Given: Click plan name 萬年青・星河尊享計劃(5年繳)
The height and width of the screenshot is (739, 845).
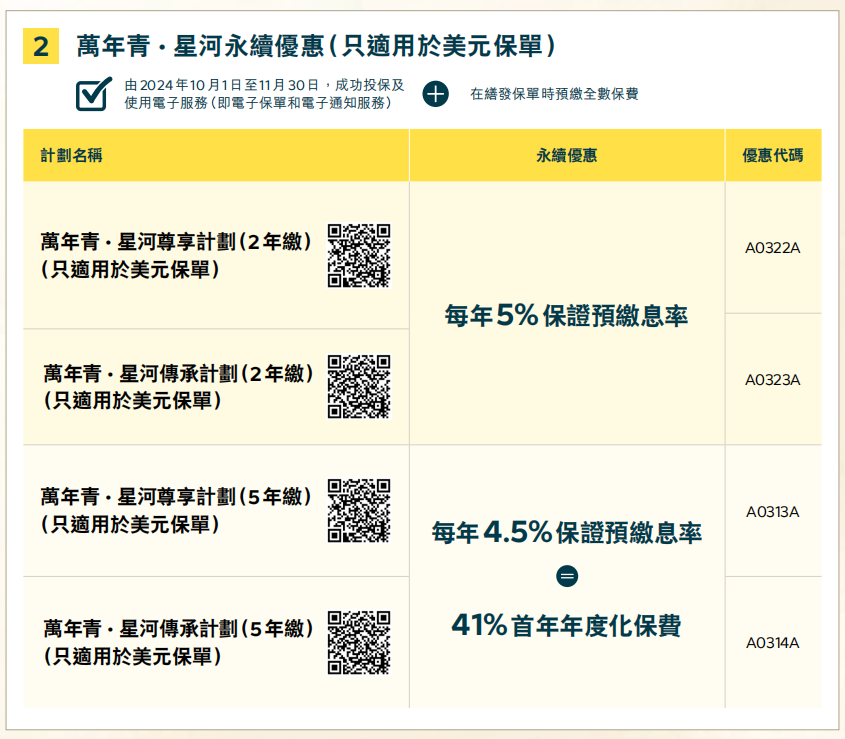Looking at the screenshot, I should click(x=176, y=496).
